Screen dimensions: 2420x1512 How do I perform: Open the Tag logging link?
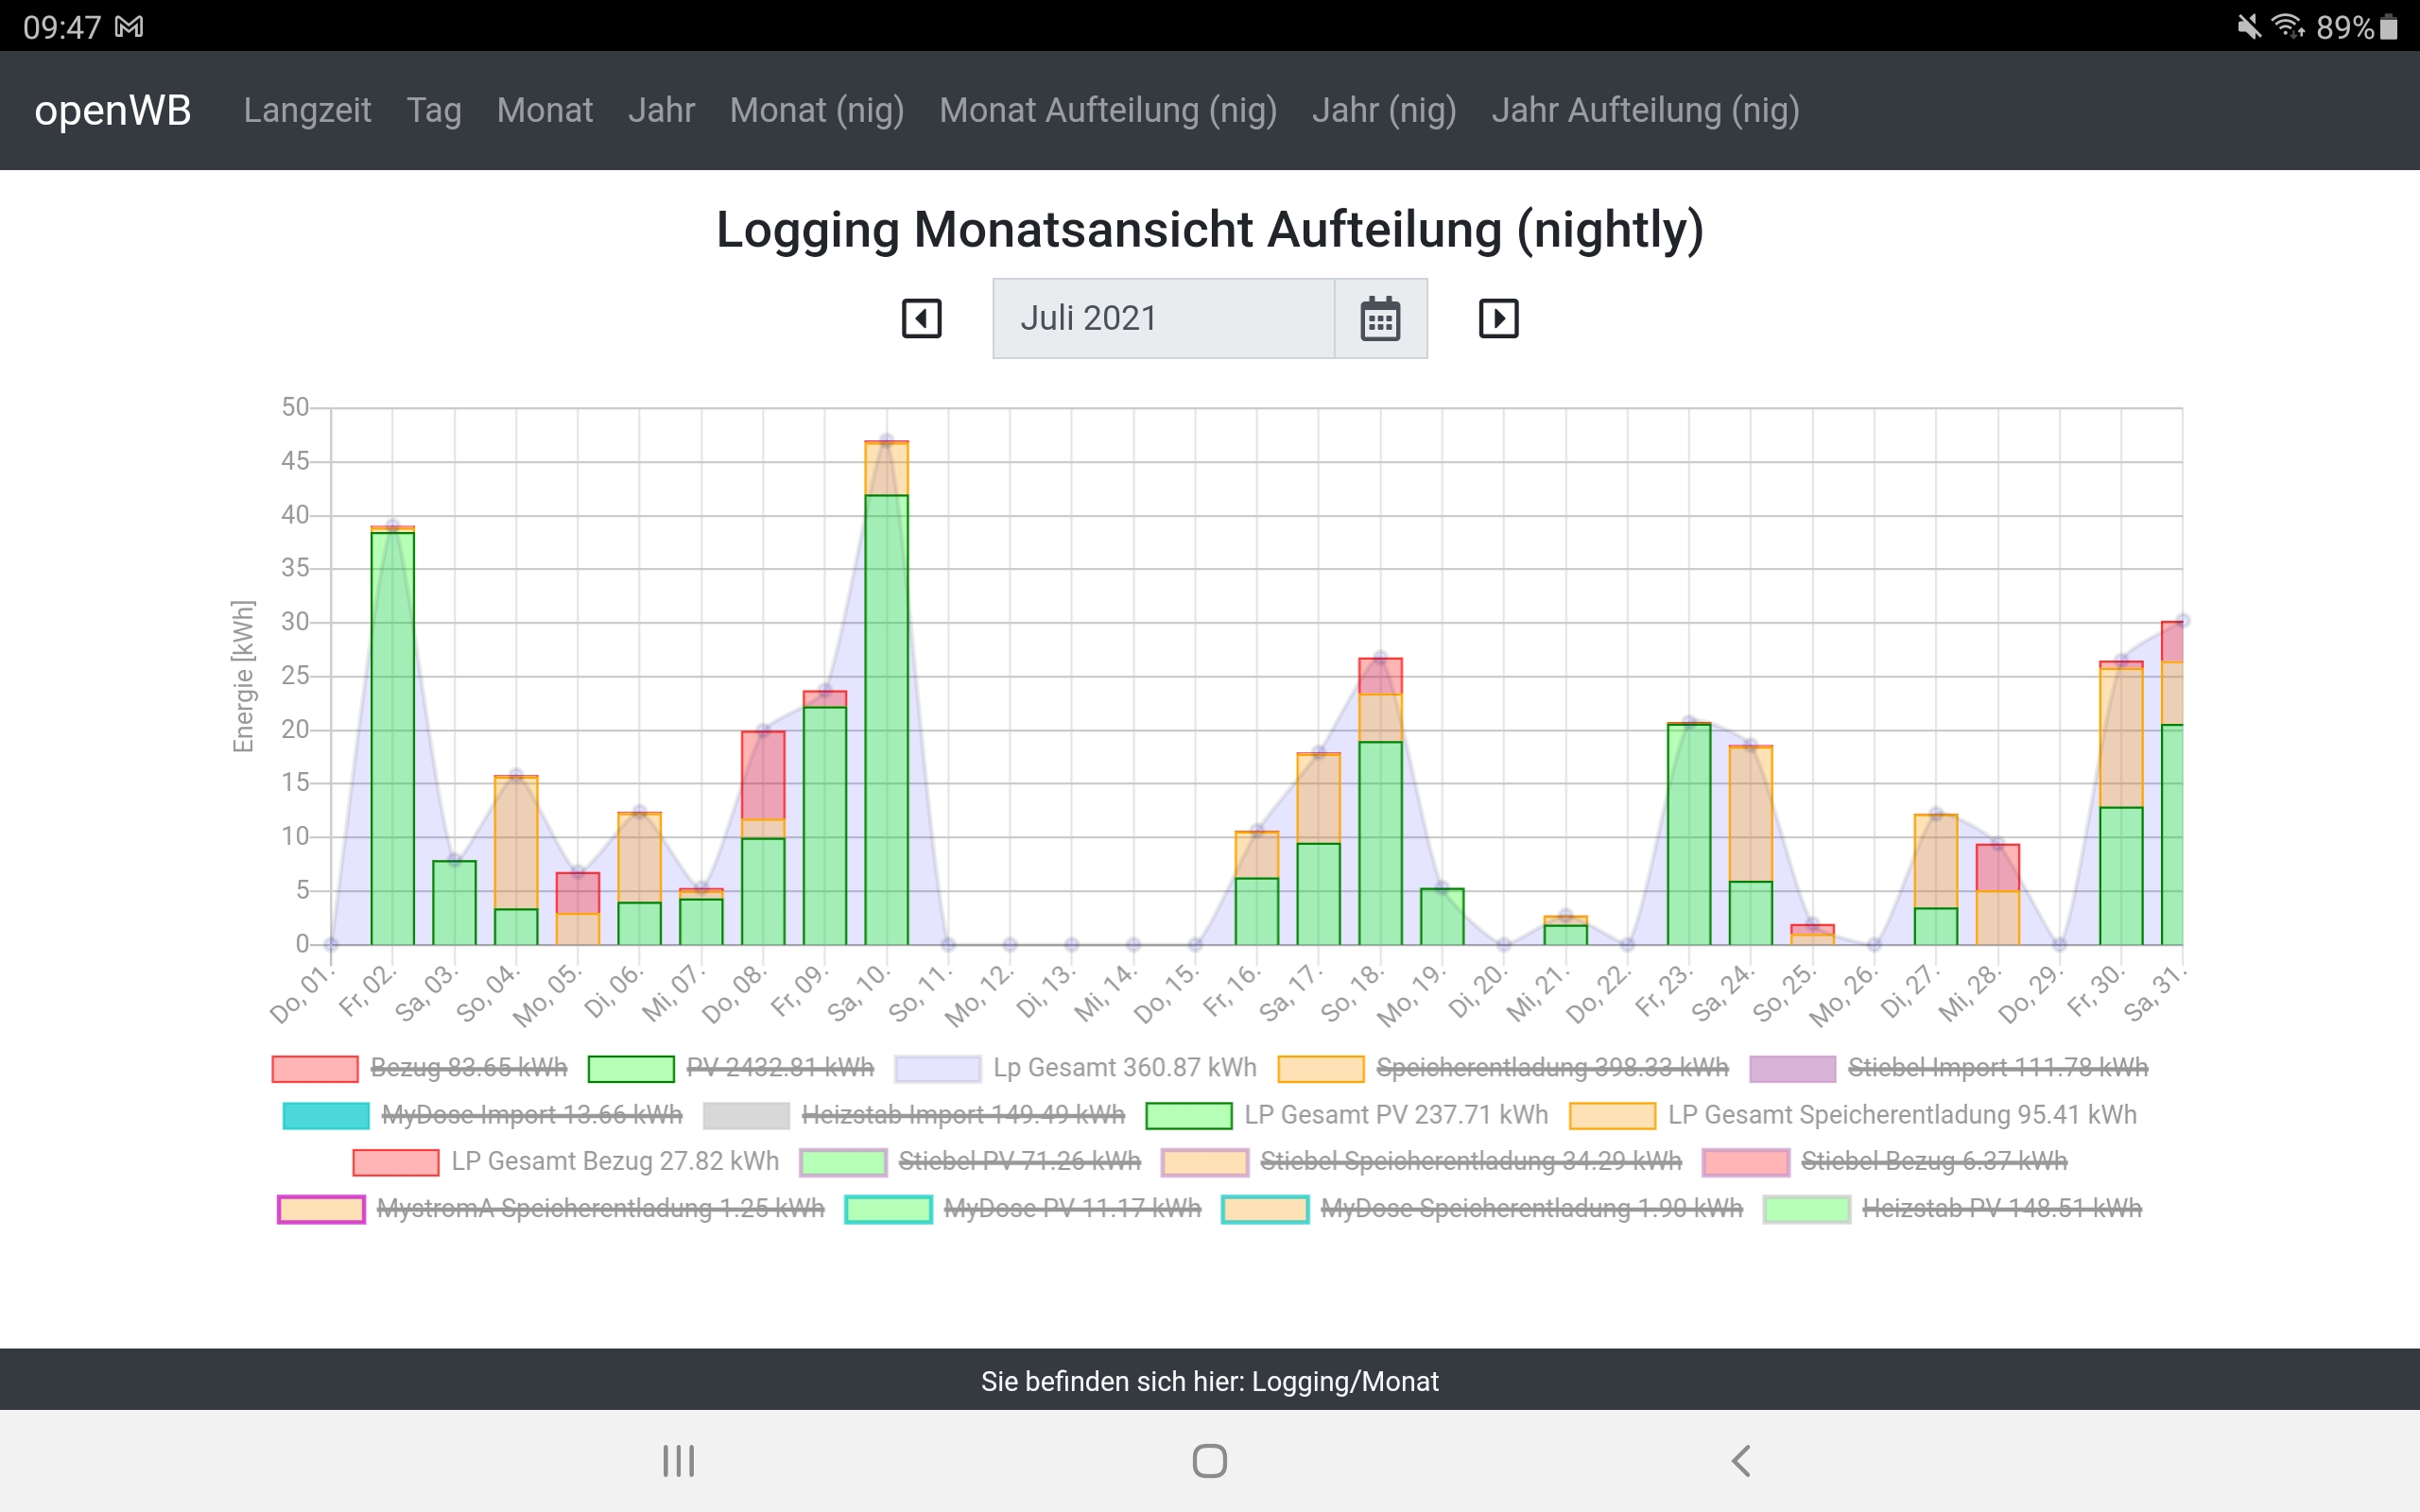(x=434, y=110)
